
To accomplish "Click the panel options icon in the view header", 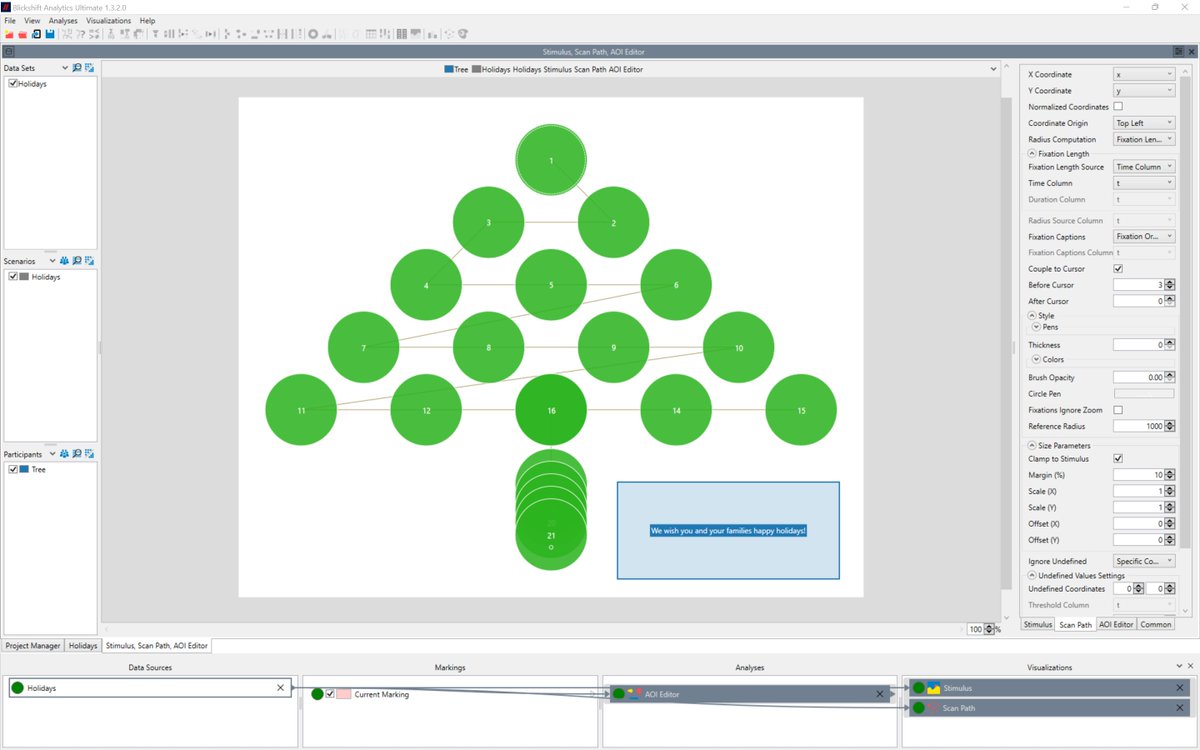I will [x=1179, y=51].
